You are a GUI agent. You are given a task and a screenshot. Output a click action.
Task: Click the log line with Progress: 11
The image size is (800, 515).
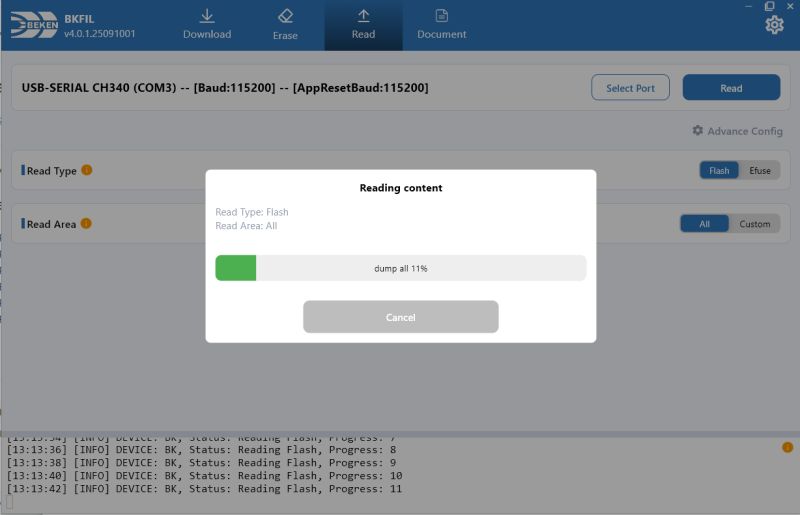204,488
